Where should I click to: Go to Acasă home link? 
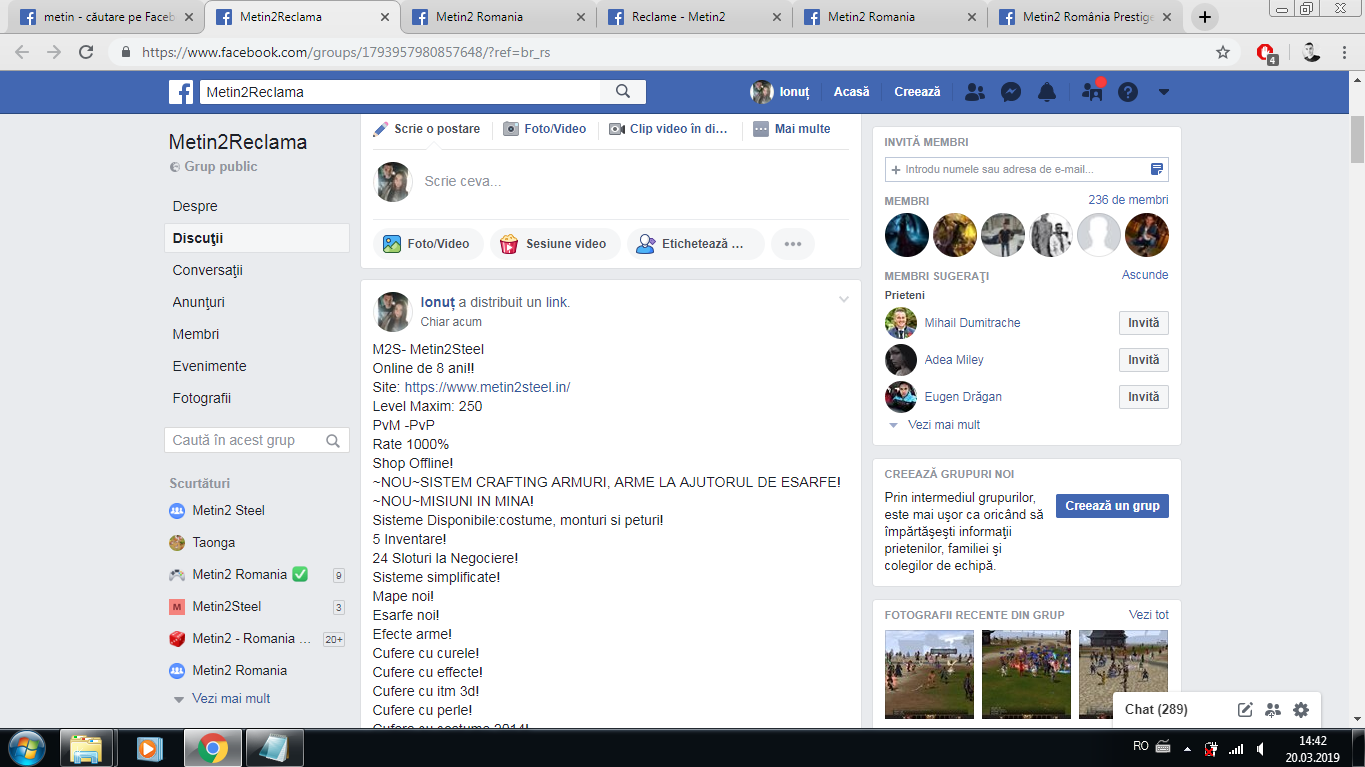point(852,92)
